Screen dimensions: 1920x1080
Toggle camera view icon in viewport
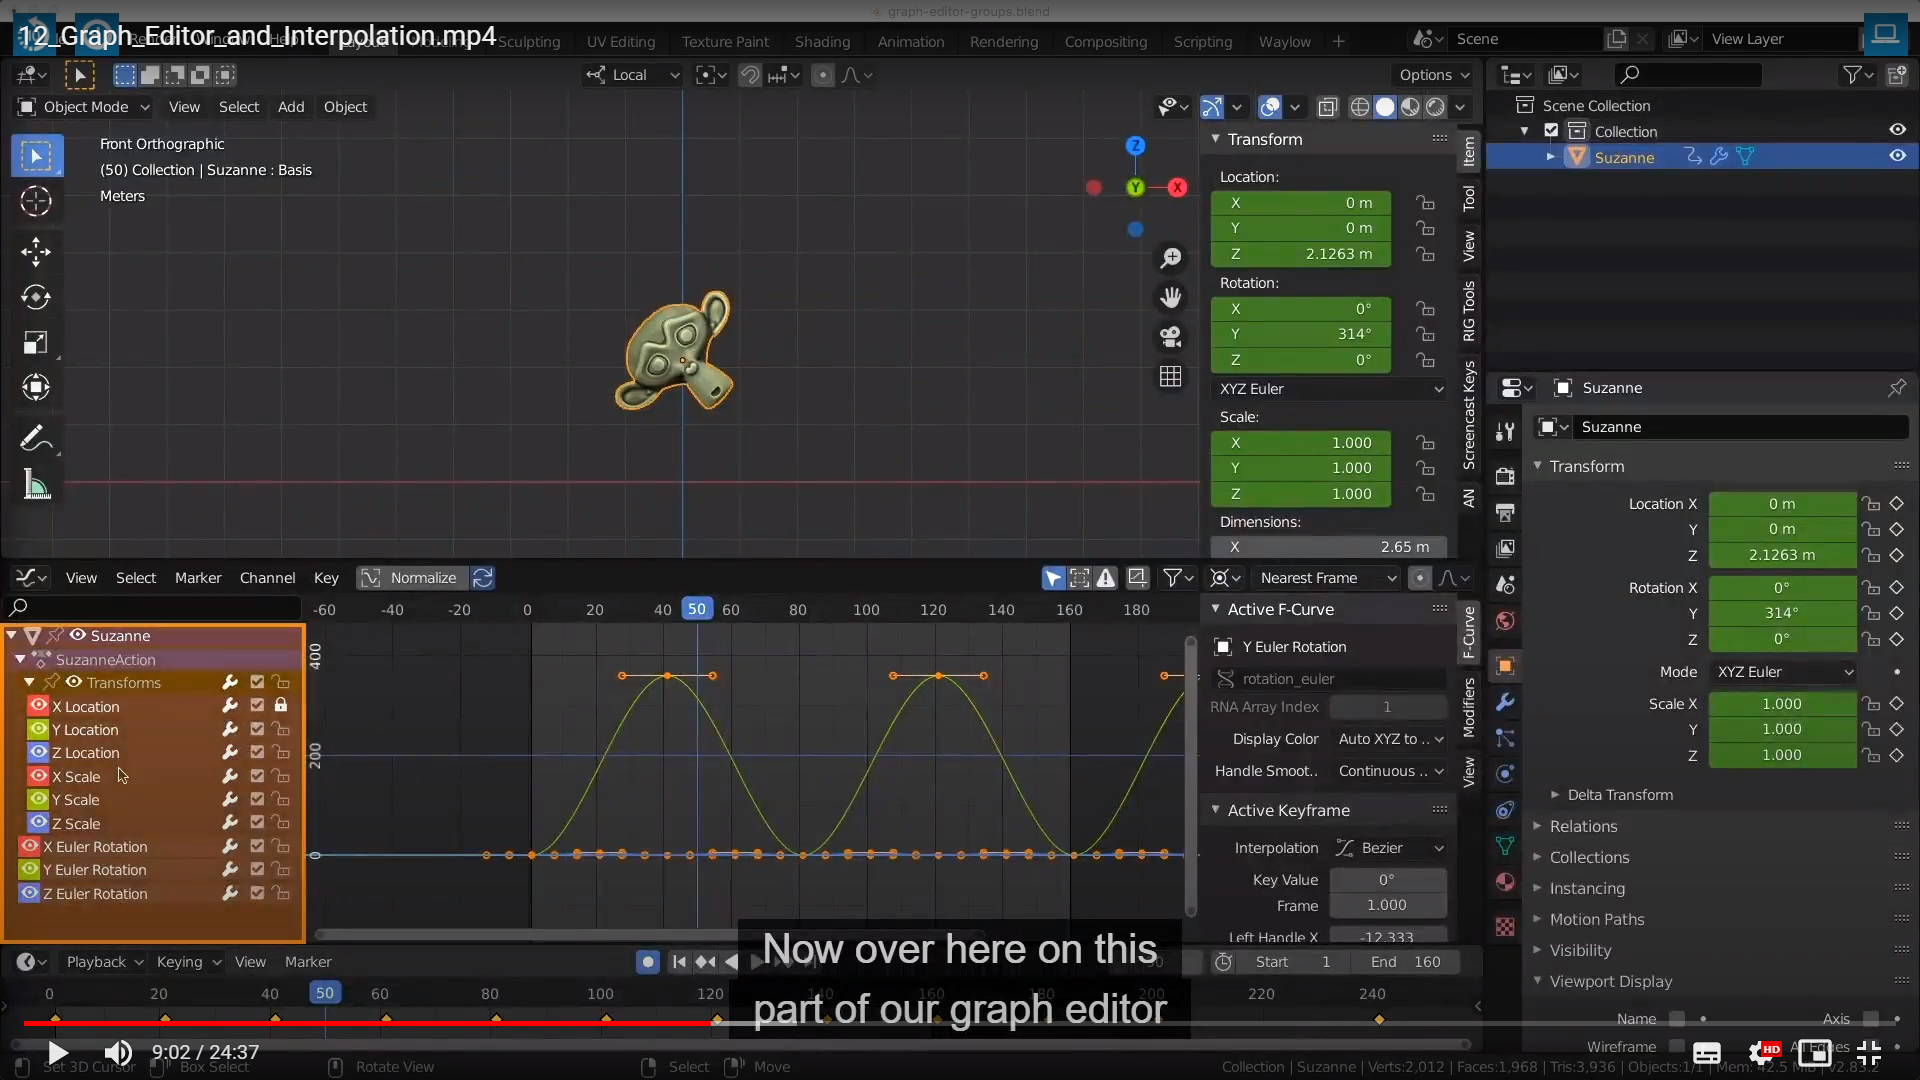(1170, 337)
